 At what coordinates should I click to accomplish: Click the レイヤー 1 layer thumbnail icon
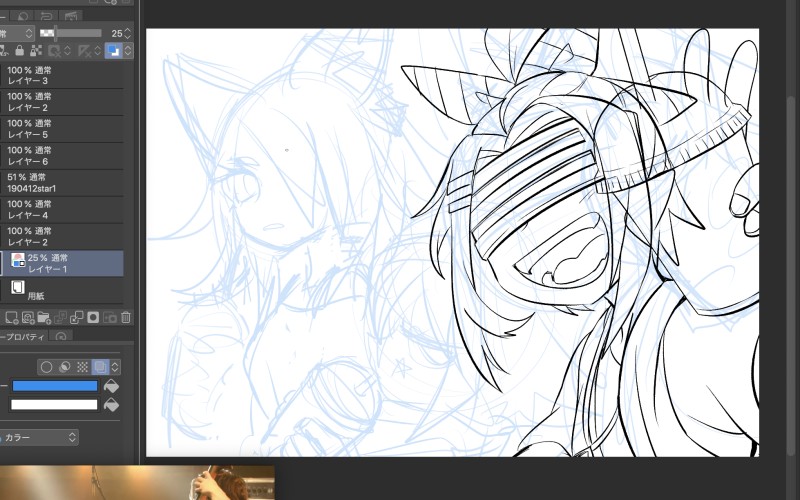coord(18,260)
